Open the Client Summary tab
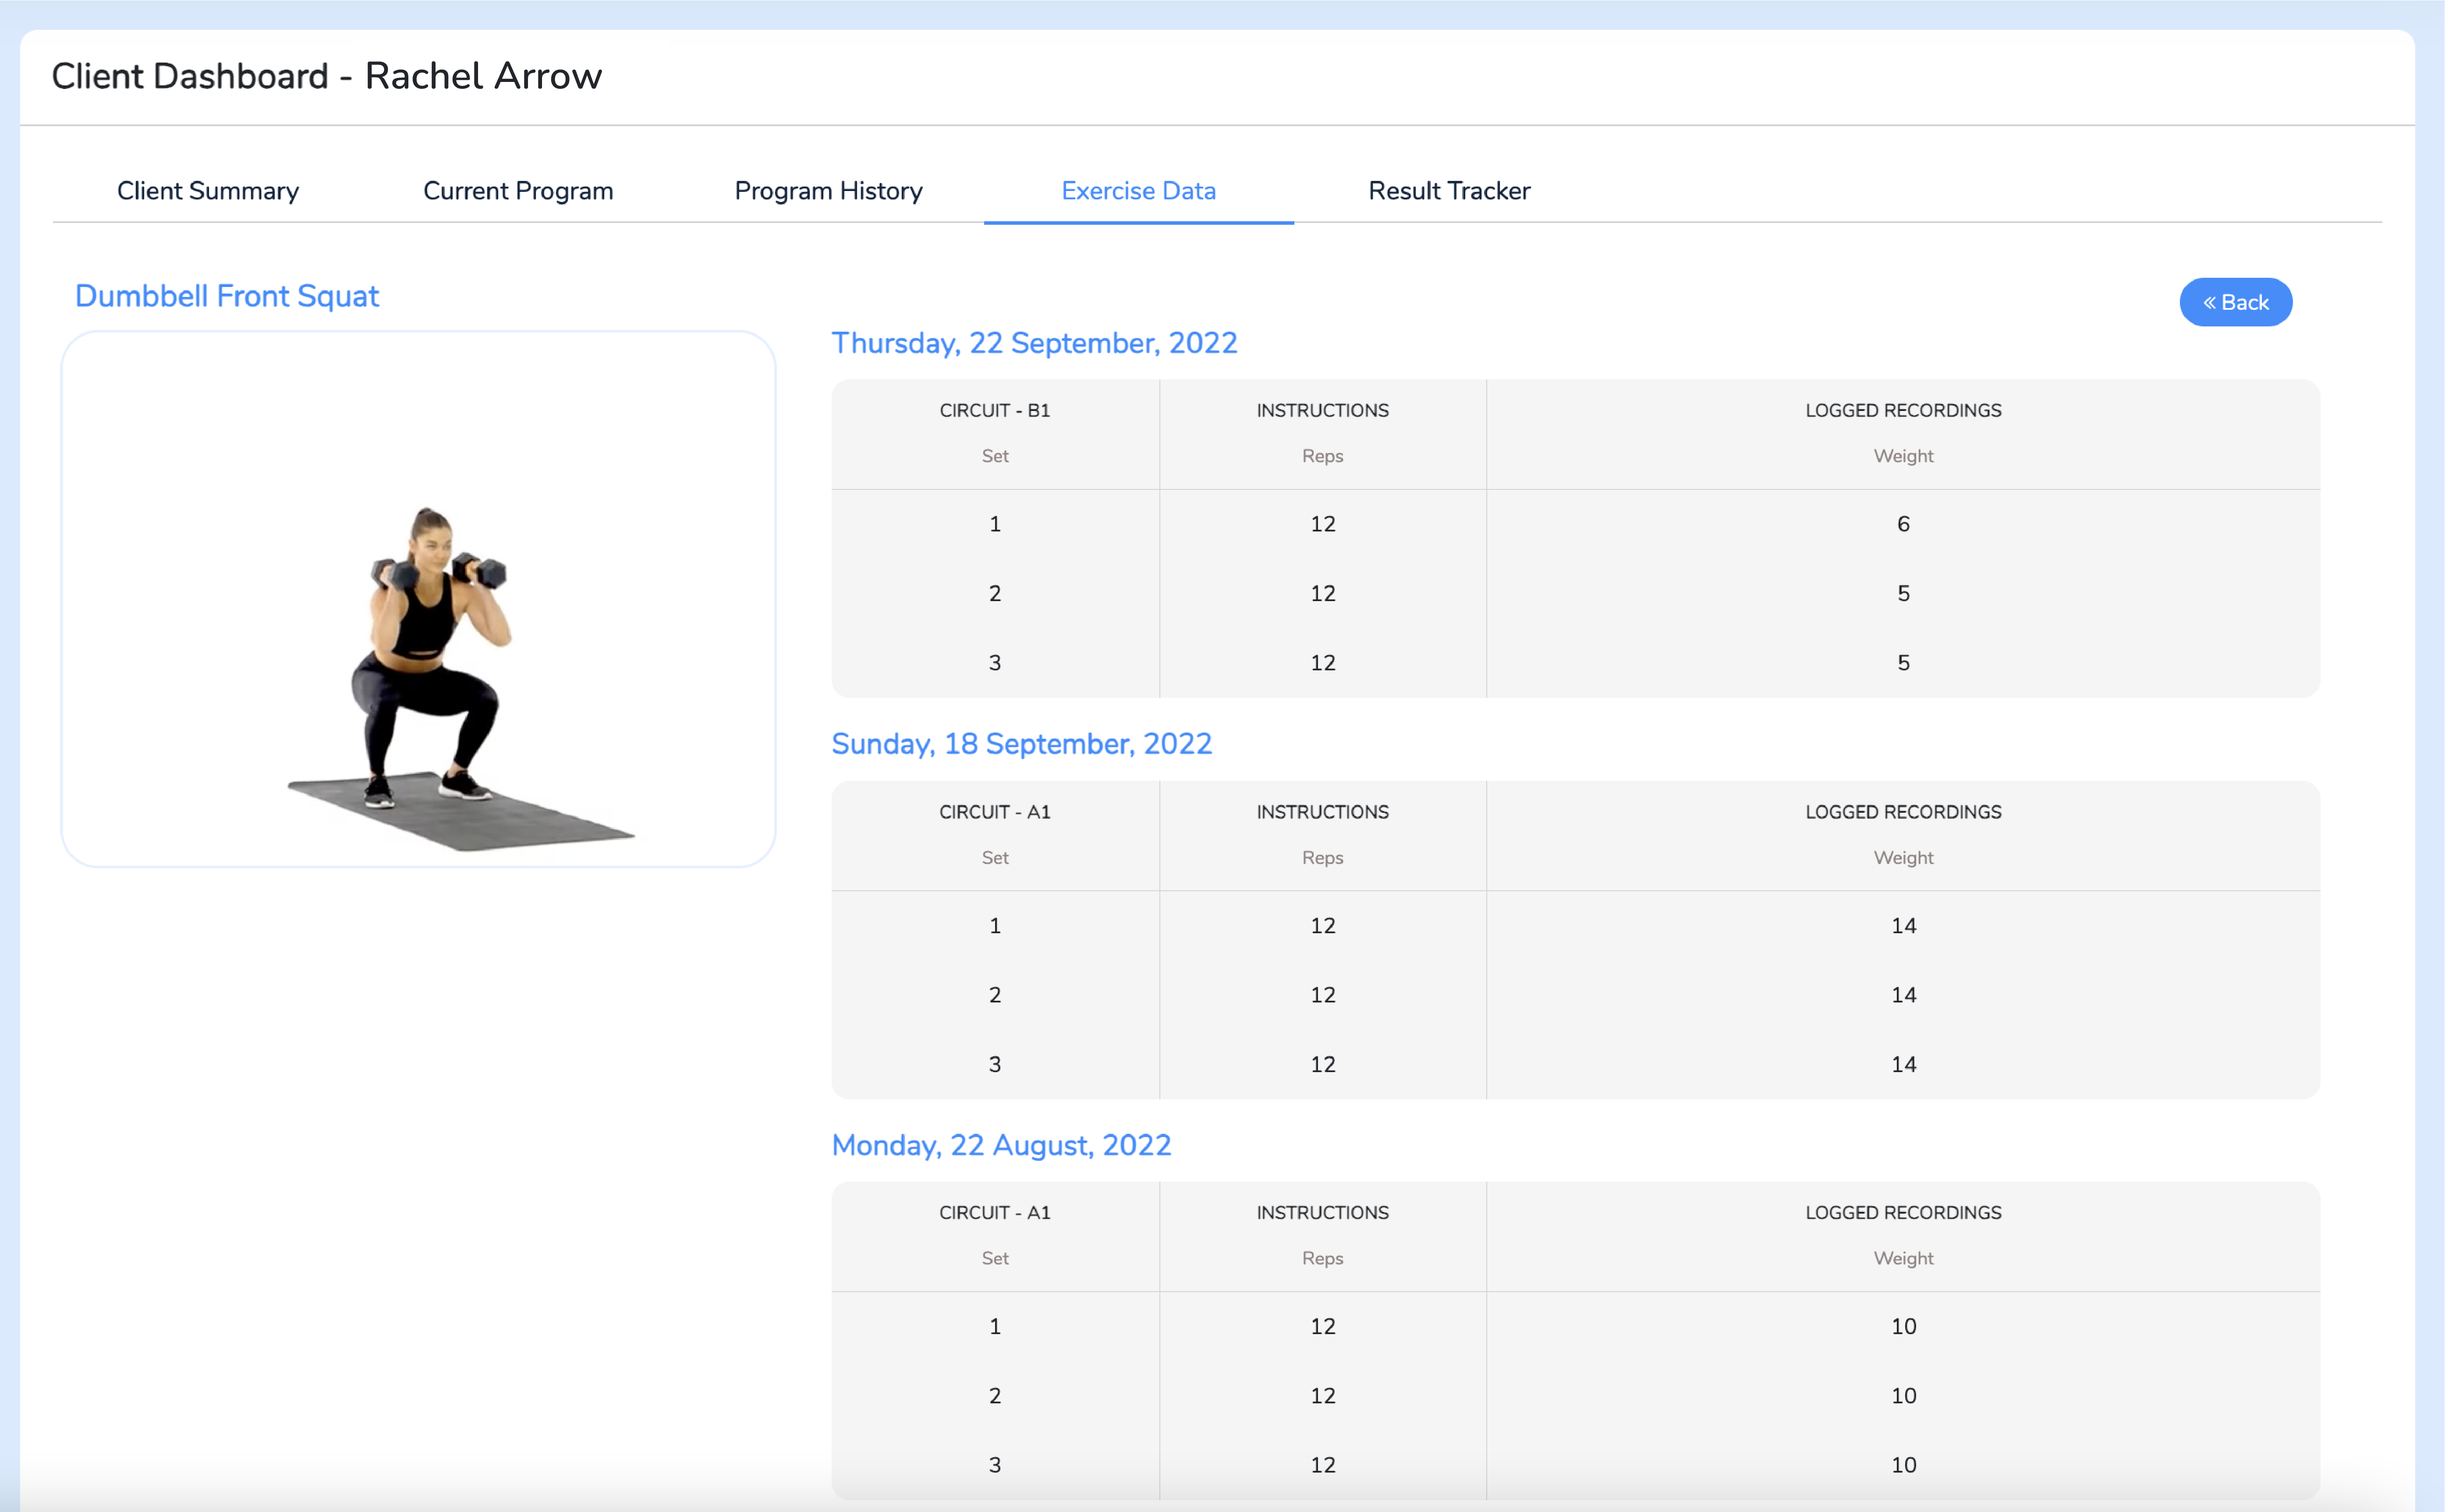 pyautogui.click(x=208, y=190)
